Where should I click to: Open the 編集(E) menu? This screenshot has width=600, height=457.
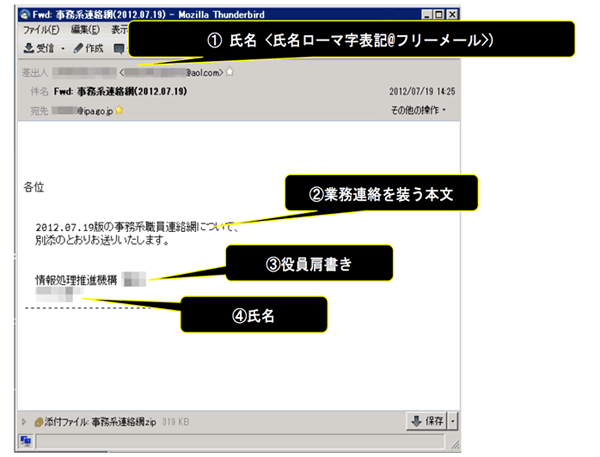(85, 29)
